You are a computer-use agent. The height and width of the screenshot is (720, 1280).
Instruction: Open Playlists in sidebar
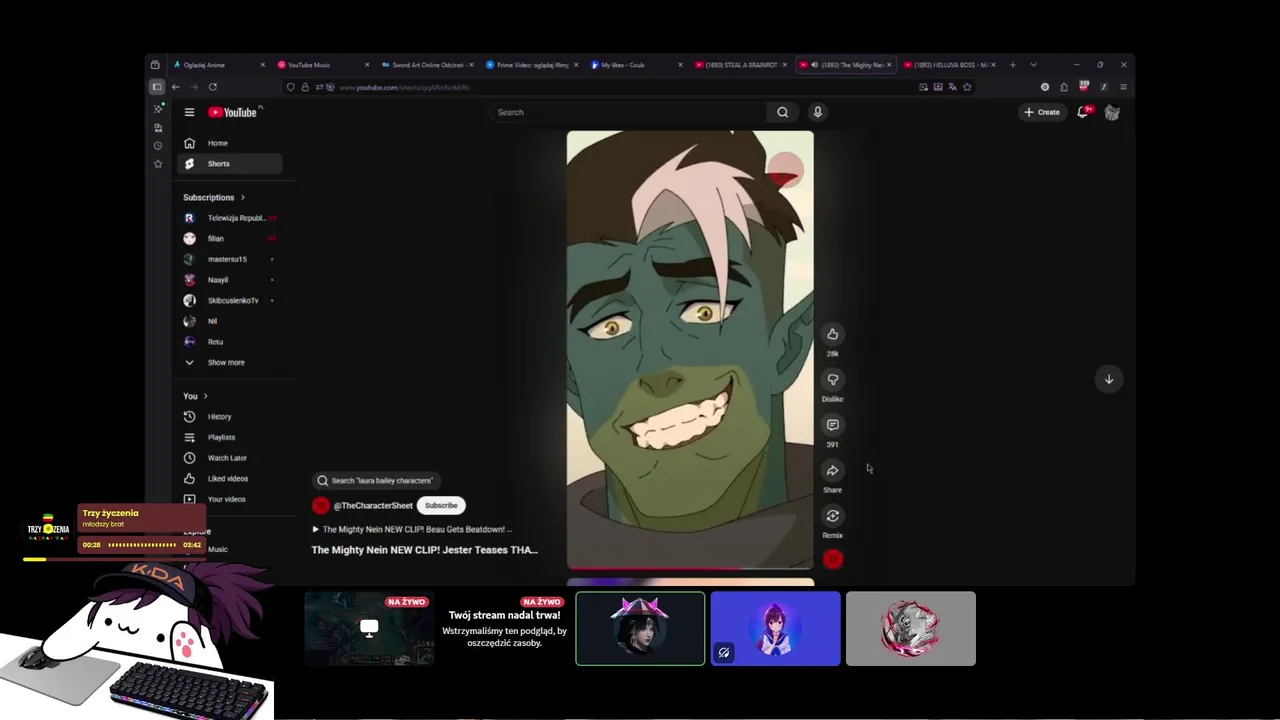click(x=230, y=437)
